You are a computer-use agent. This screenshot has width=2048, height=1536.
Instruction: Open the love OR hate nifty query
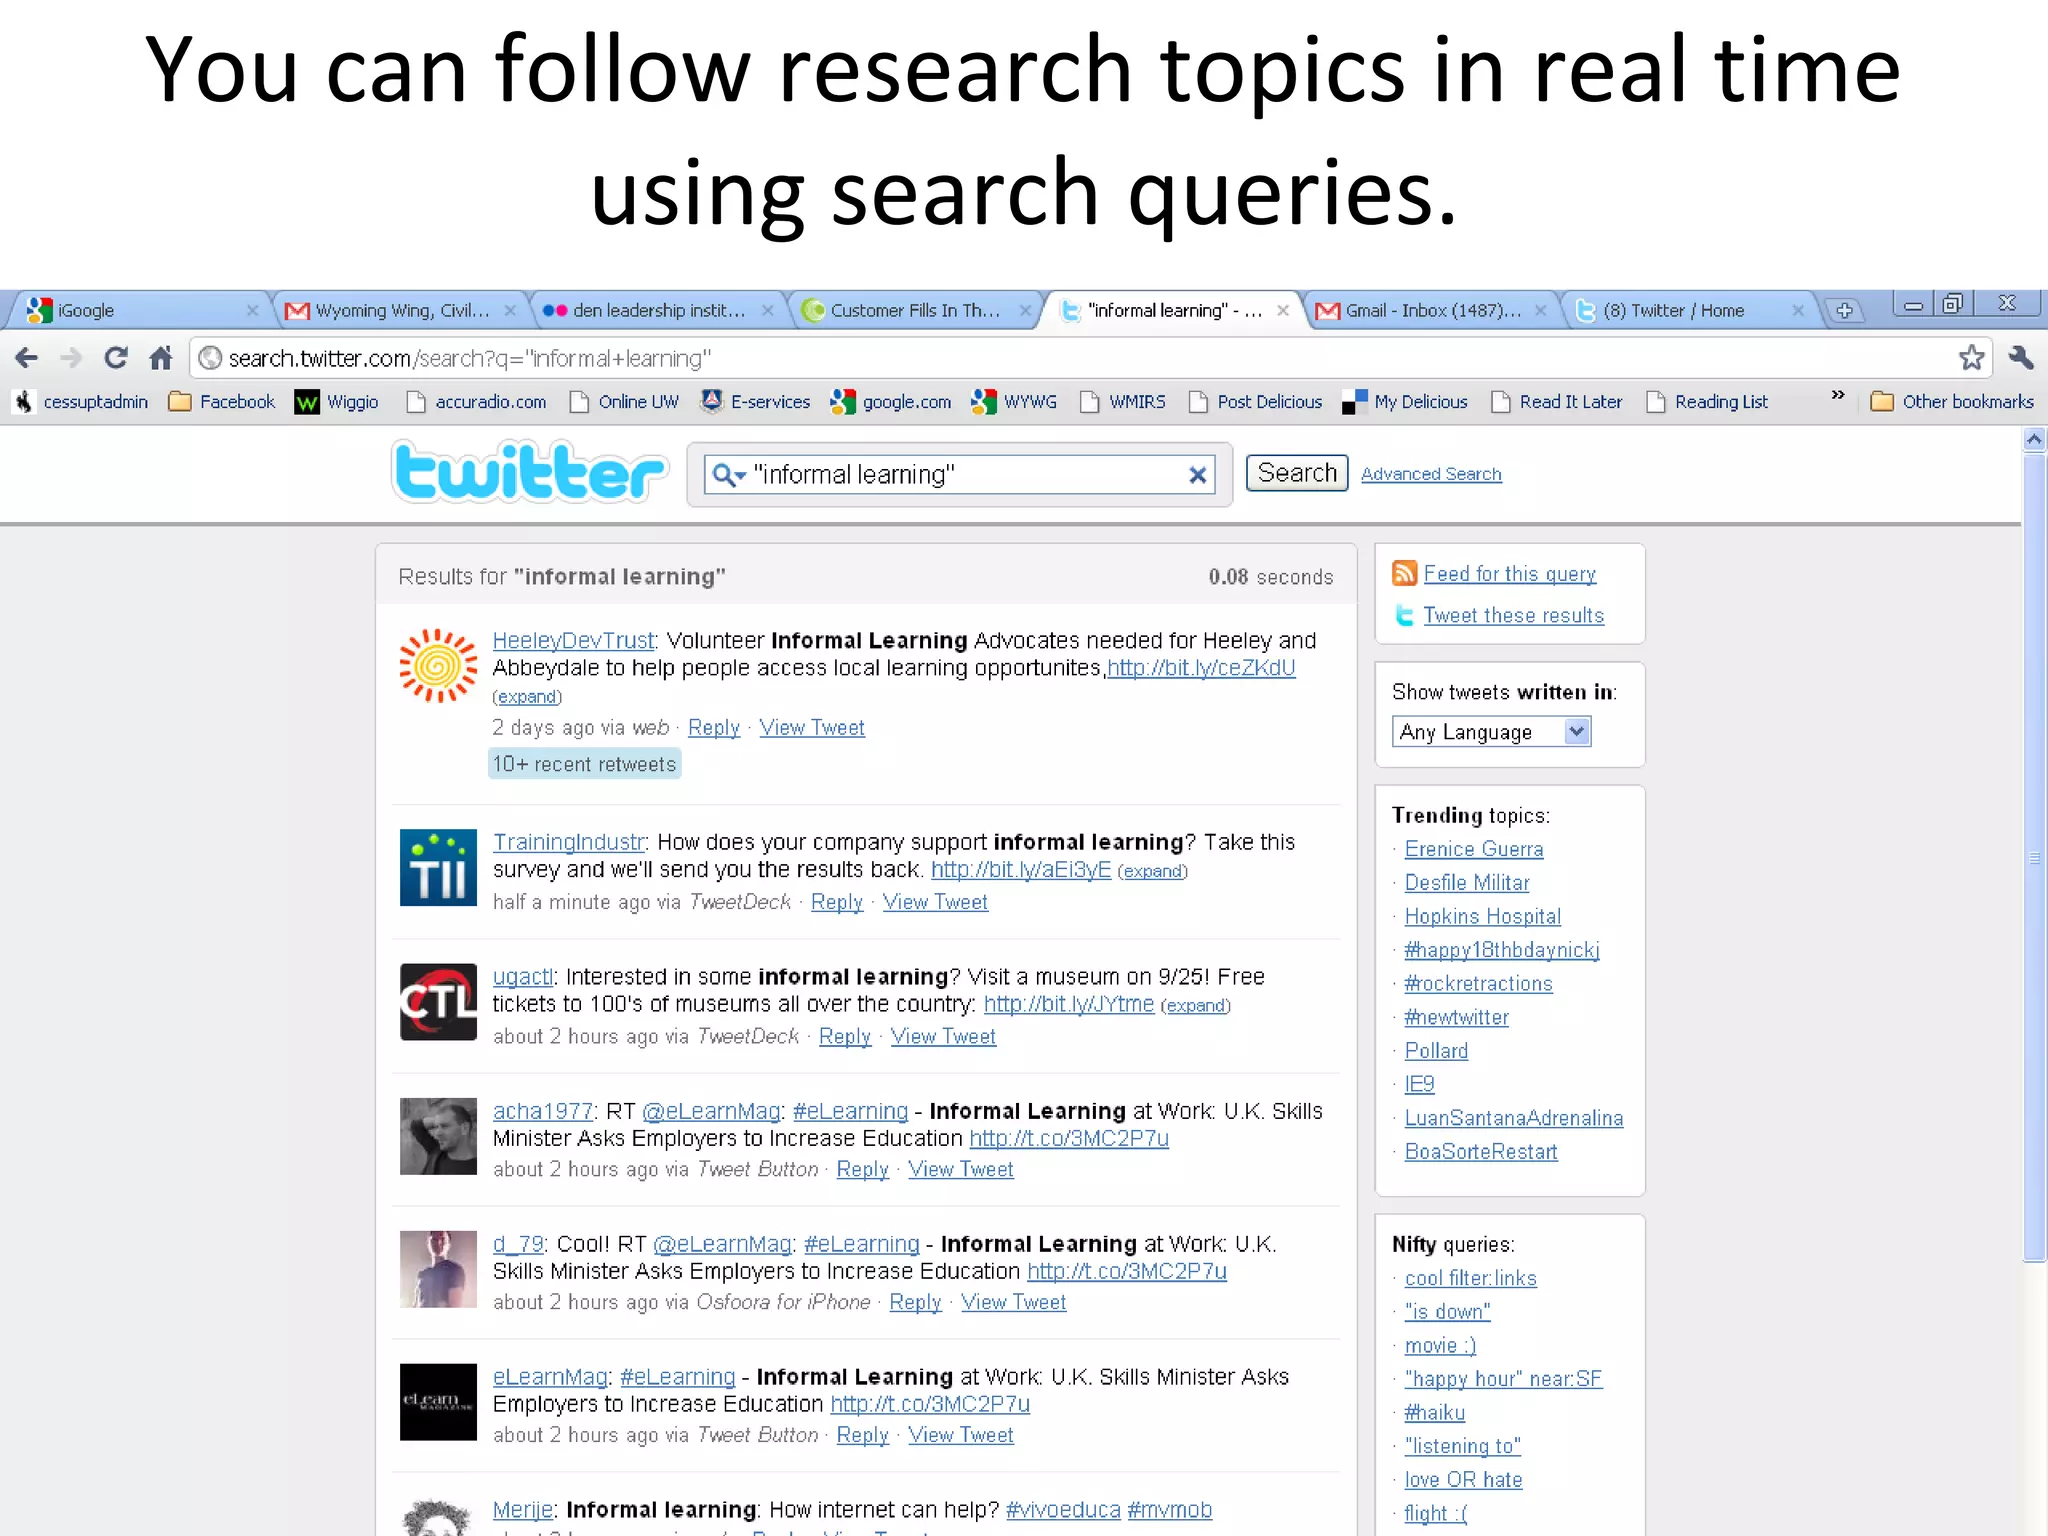click(1464, 1480)
